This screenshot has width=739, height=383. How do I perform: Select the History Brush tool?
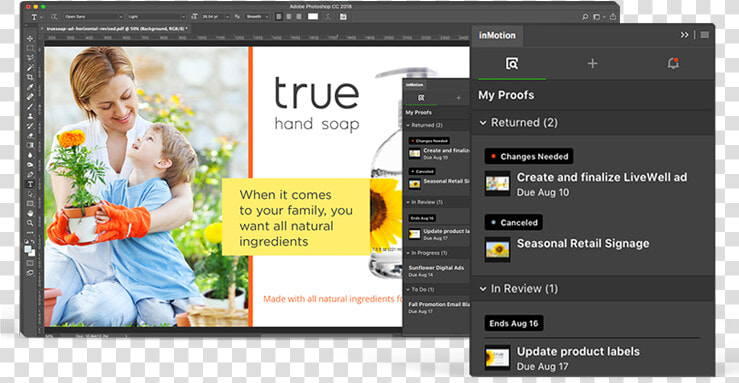(x=30, y=126)
